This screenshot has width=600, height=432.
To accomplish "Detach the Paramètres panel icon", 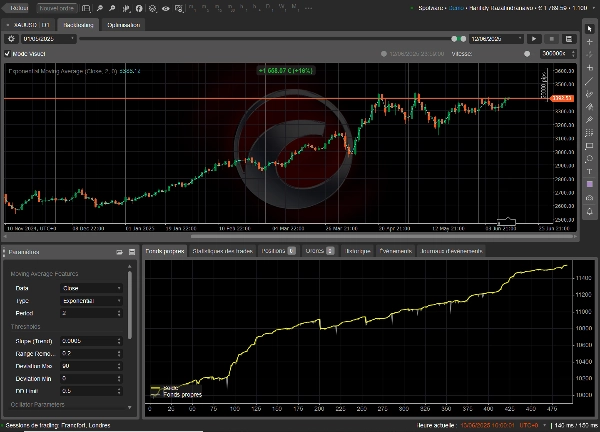I will [x=120, y=252].
